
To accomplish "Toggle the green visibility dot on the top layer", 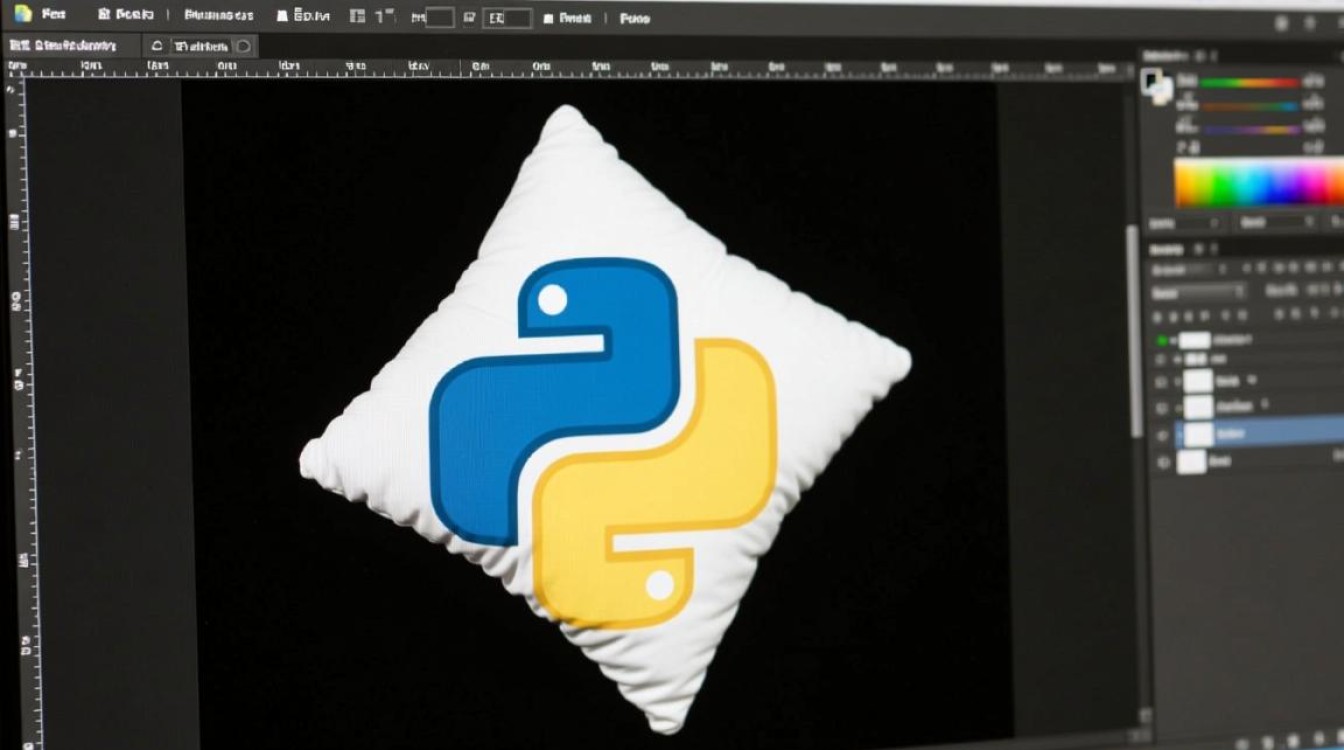I will [1161, 340].
